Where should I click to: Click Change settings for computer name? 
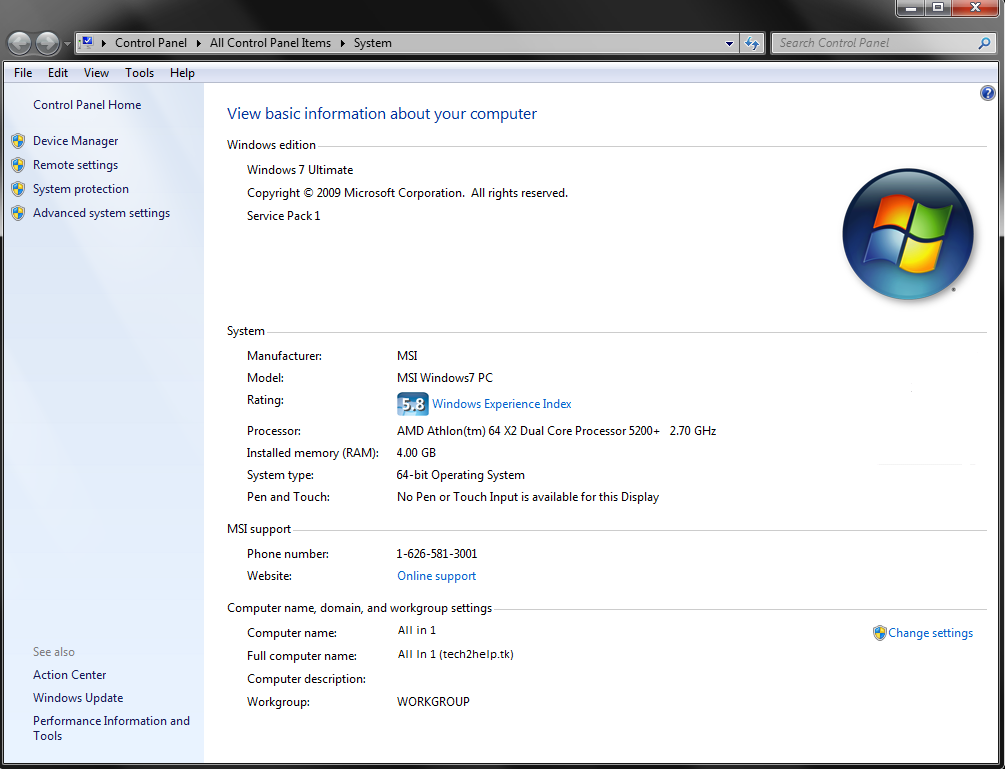coord(931,632)
